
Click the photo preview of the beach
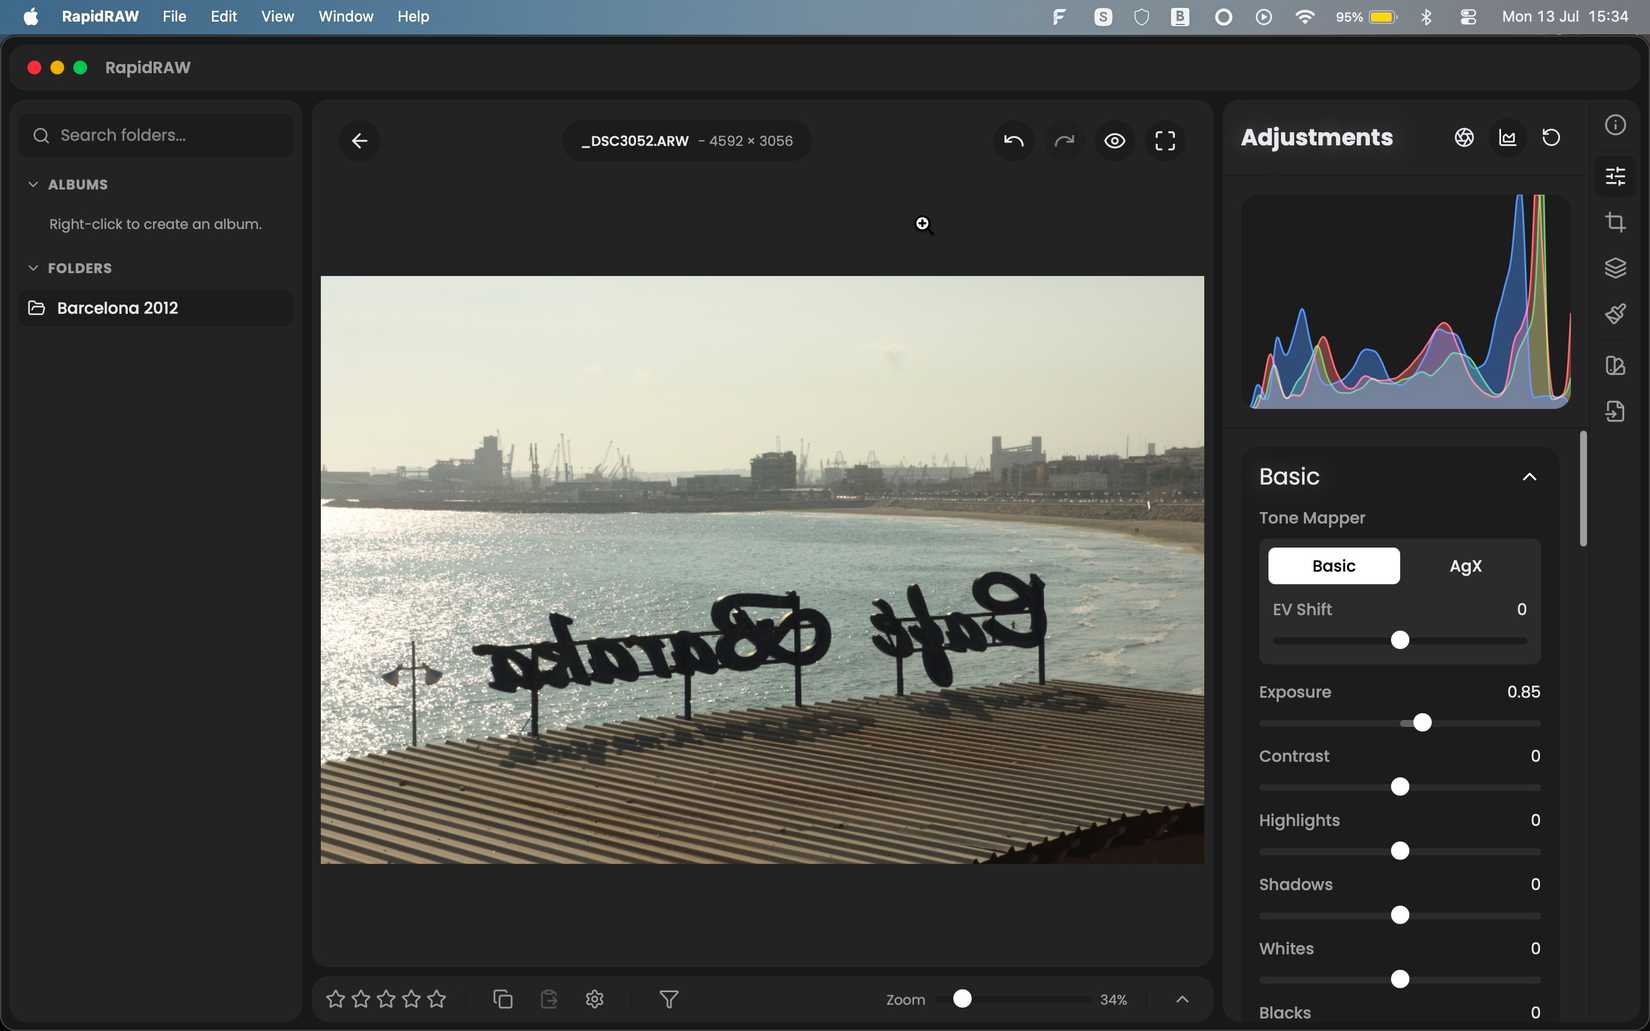(762, 570)
